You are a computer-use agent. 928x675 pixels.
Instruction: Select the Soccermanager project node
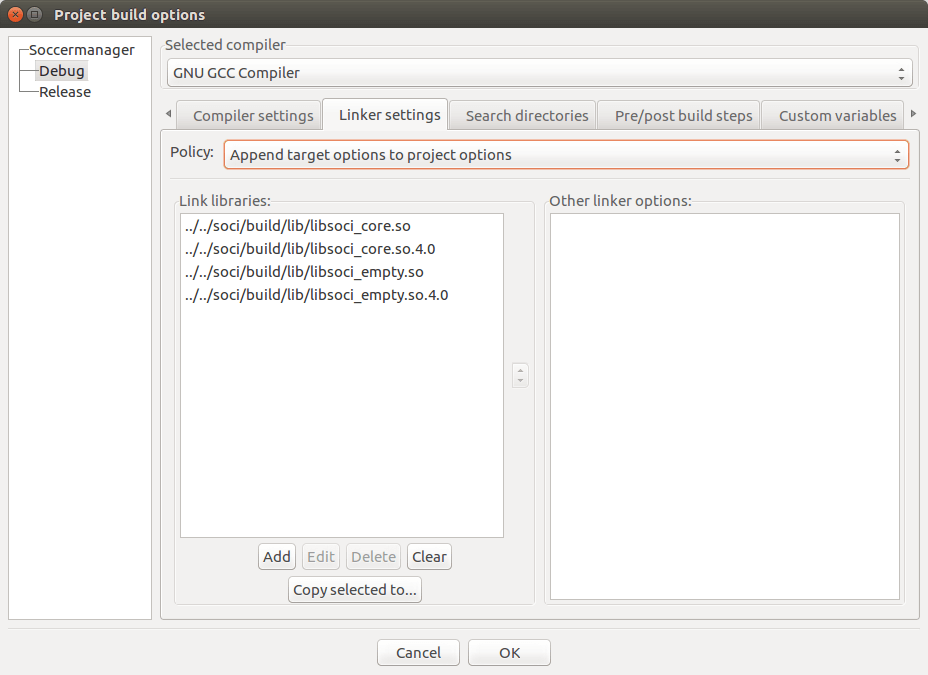(81, 50)
